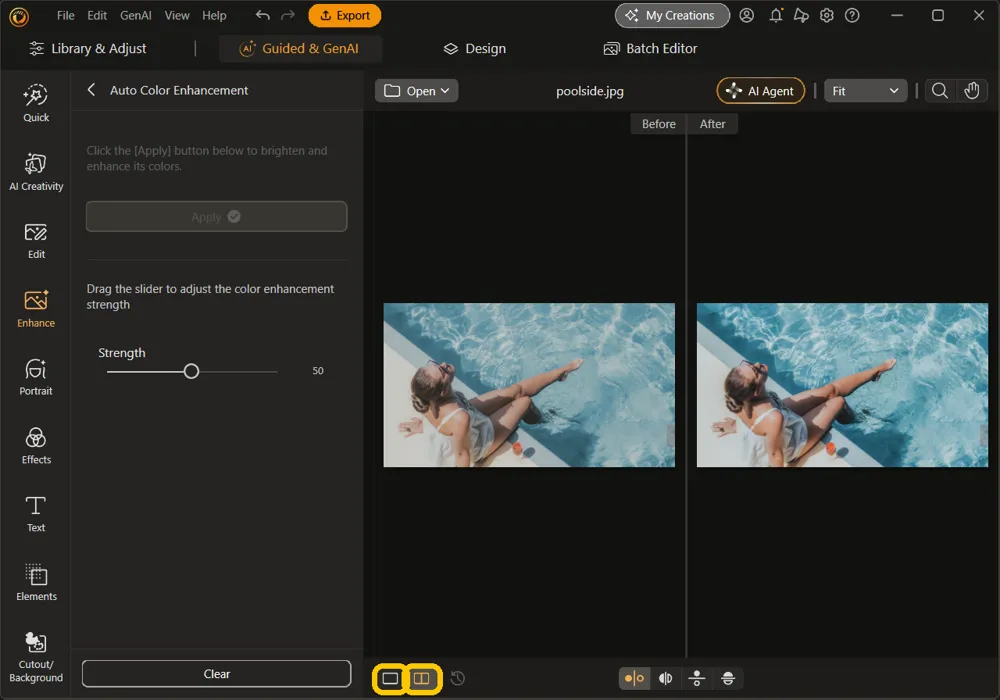The width and height of the screenshot is (1000, 700).
Task: Open the help question mark icon
Action: (852, 15)
